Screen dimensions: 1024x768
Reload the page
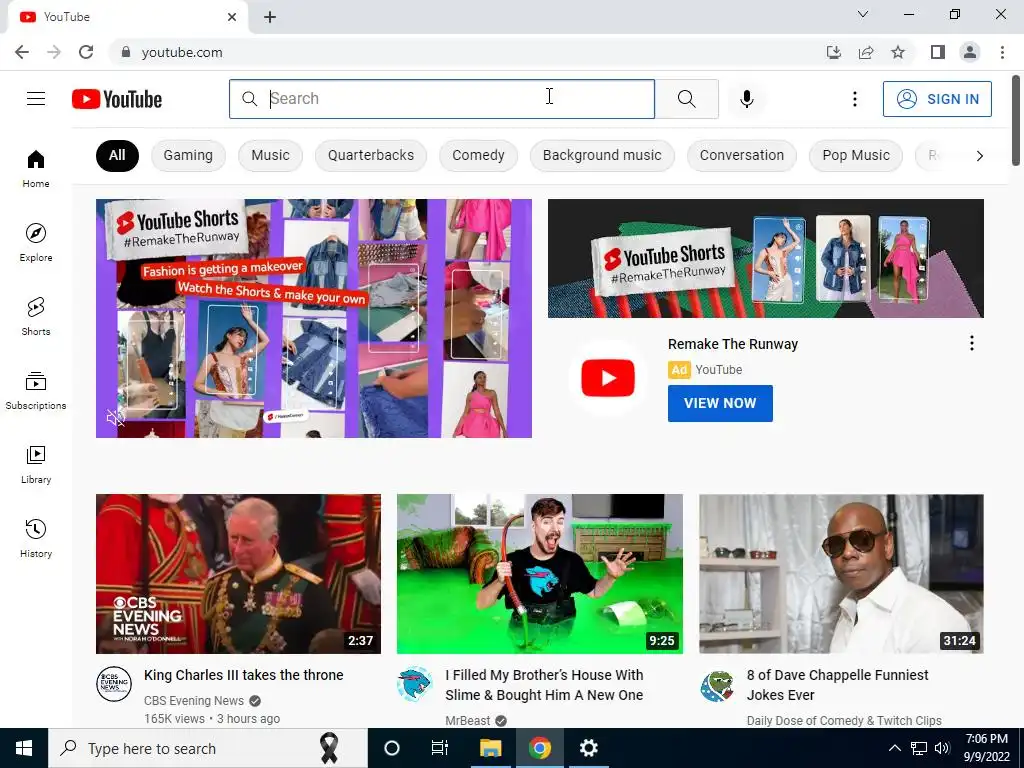coord(86,52)
